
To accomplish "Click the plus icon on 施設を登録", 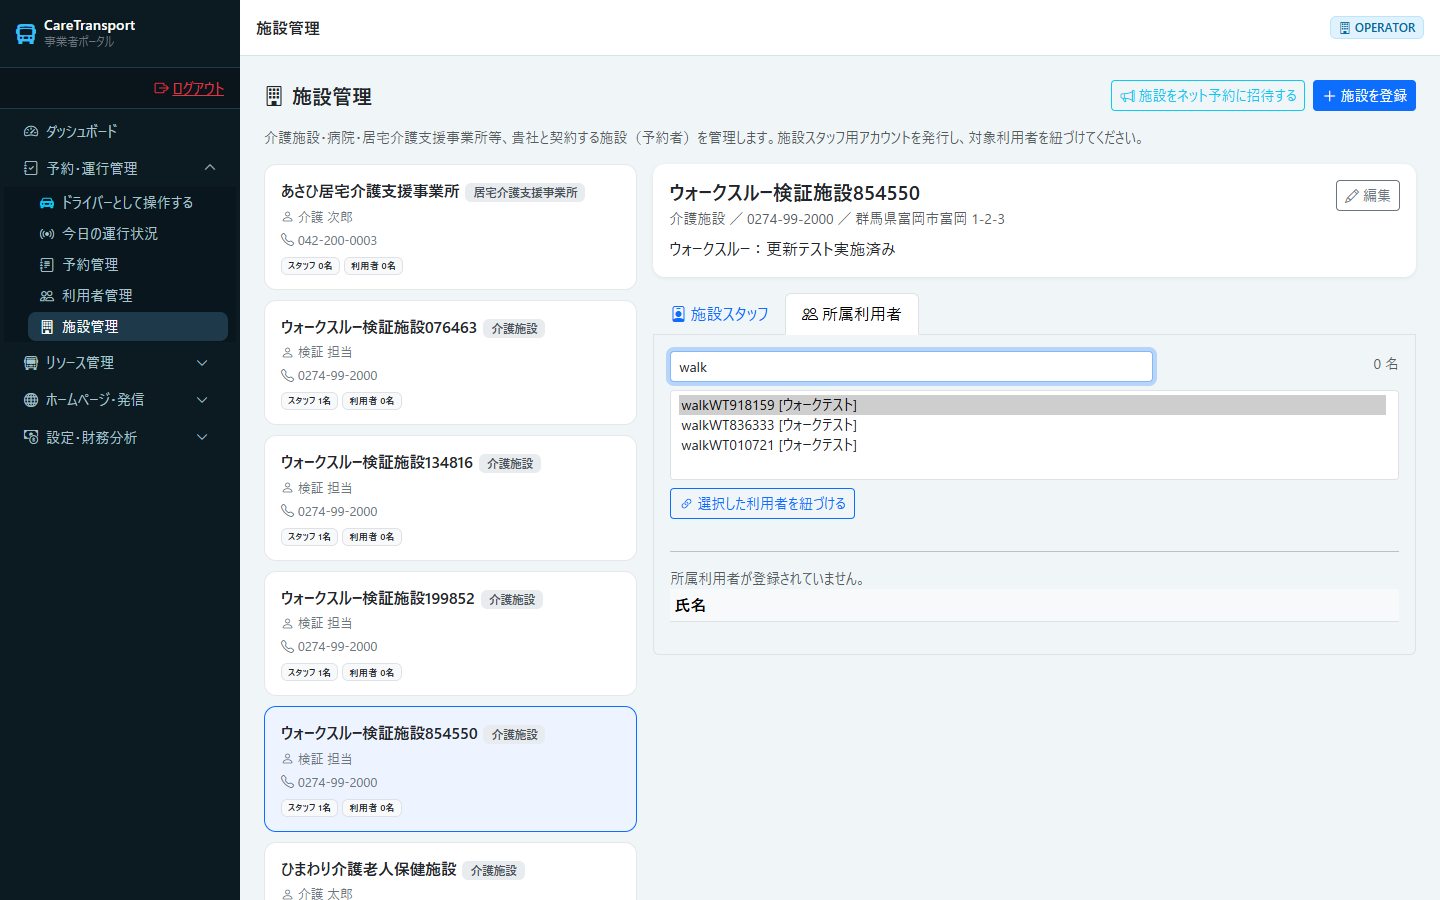I will 1330,96.
